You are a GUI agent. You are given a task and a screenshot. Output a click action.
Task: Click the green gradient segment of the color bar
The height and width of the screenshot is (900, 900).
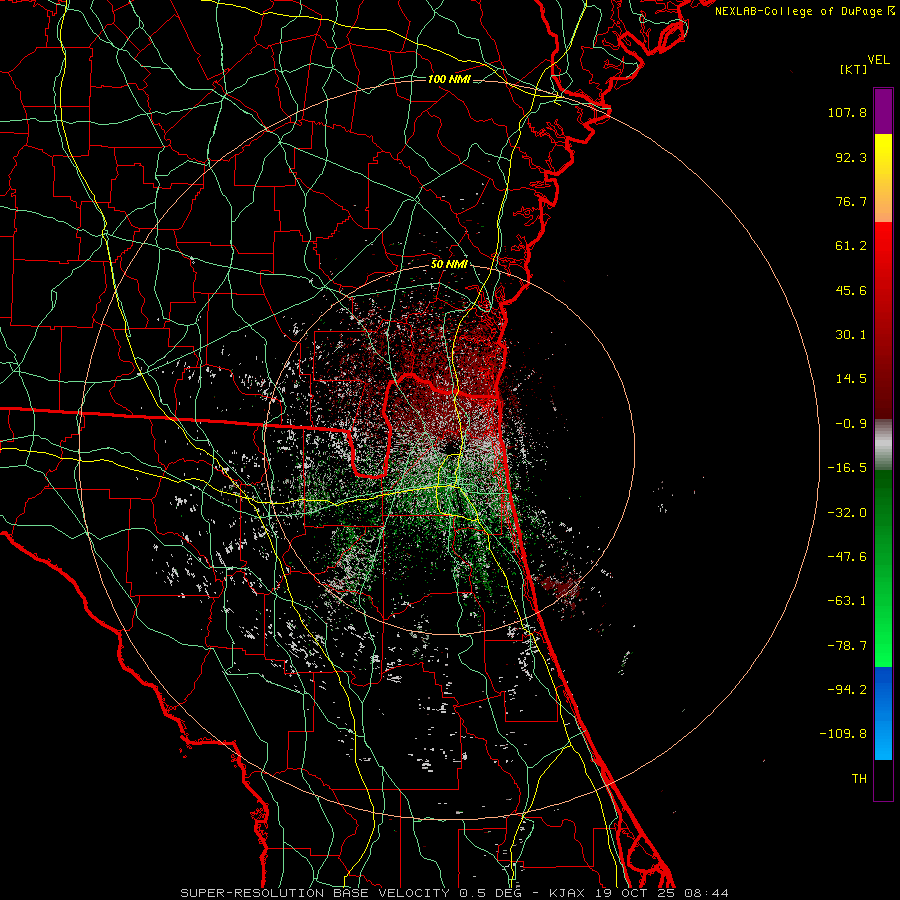[x=883, y=568]
